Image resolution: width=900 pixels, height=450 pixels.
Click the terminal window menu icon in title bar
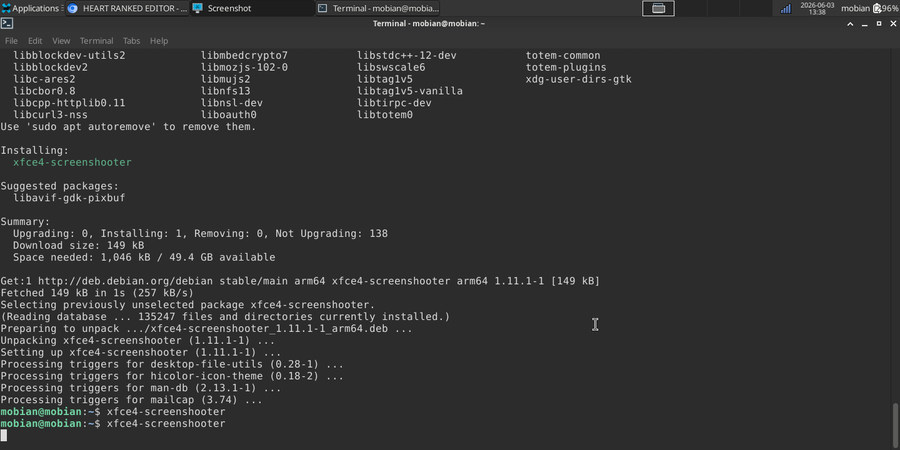pyautogui.click(x=7, y=24)
